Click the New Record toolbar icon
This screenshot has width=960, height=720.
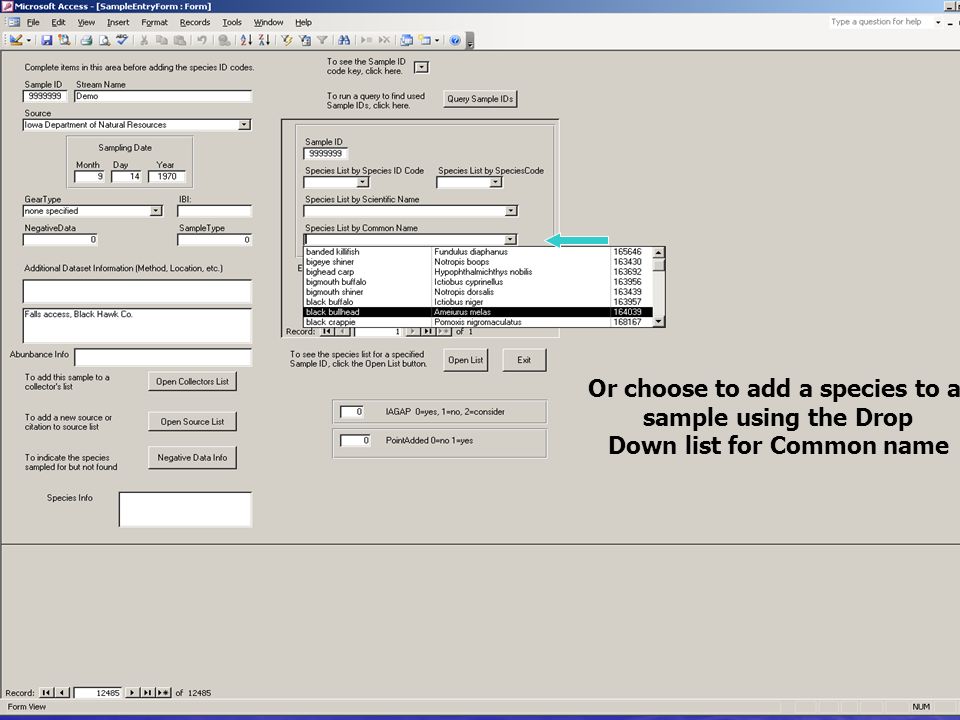tap(366, 40)
